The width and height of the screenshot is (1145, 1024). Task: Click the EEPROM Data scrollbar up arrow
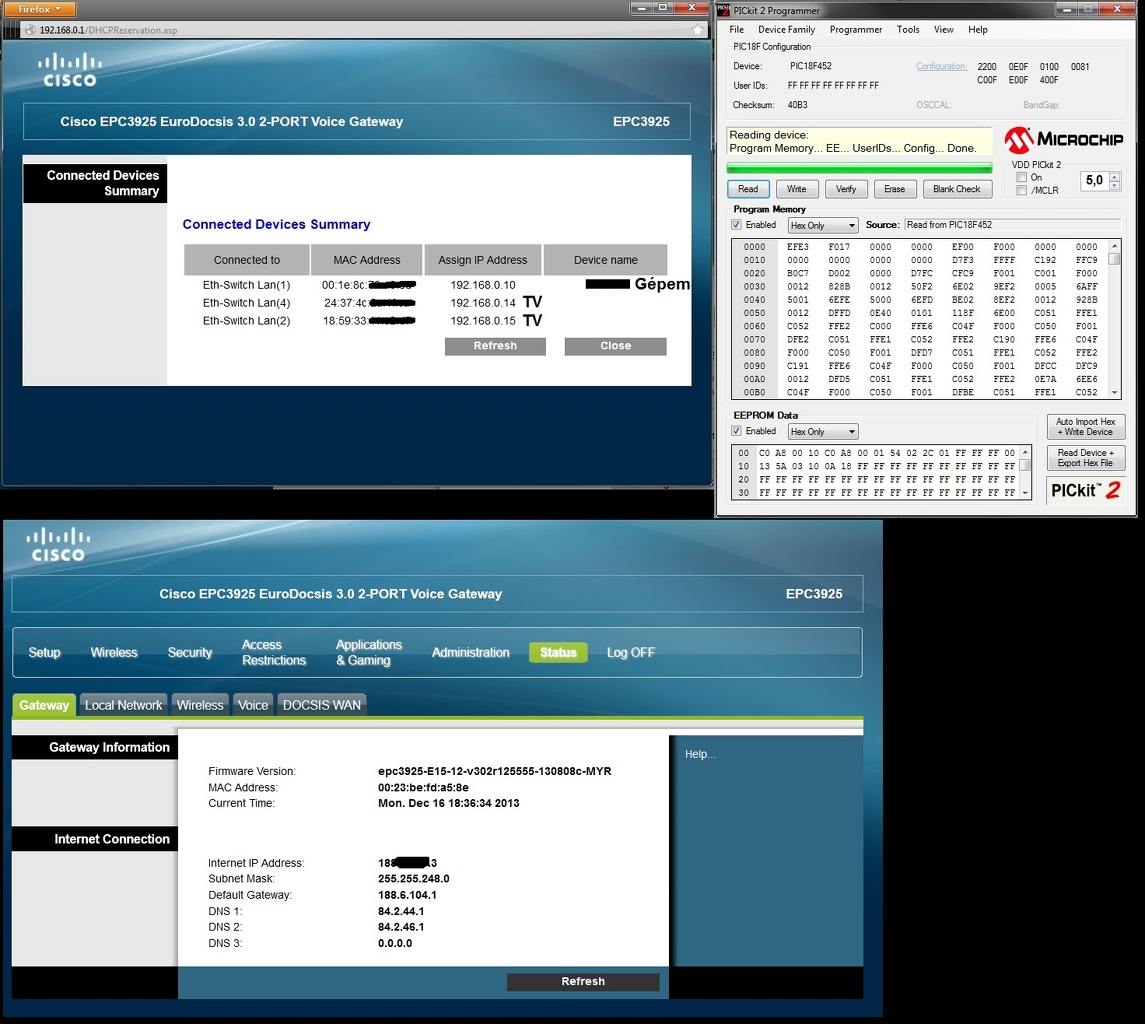tap(1025, 452)
